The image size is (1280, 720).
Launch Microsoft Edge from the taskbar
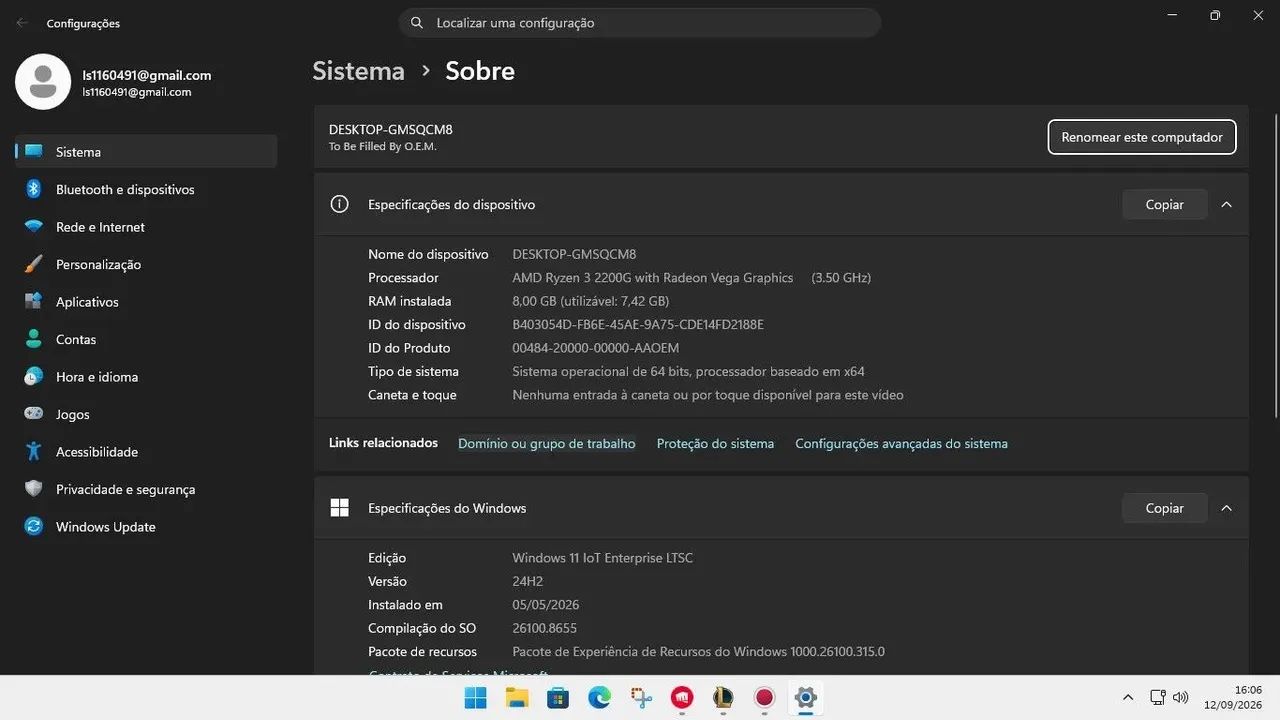599,698
